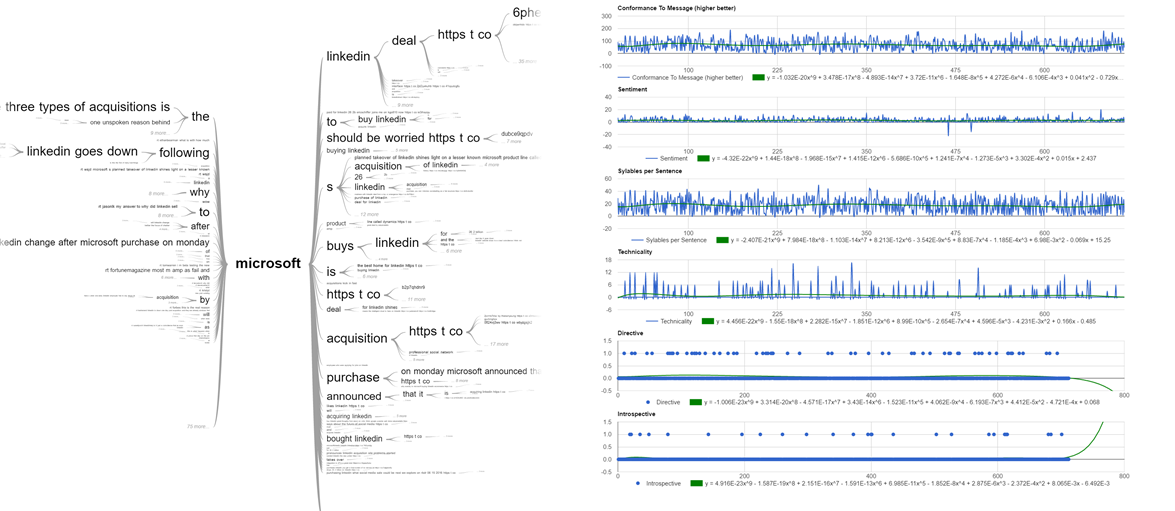Click green trendline swatch in Technicality legend
Screen dimensions: 1175x511
[x=707, y=321]
